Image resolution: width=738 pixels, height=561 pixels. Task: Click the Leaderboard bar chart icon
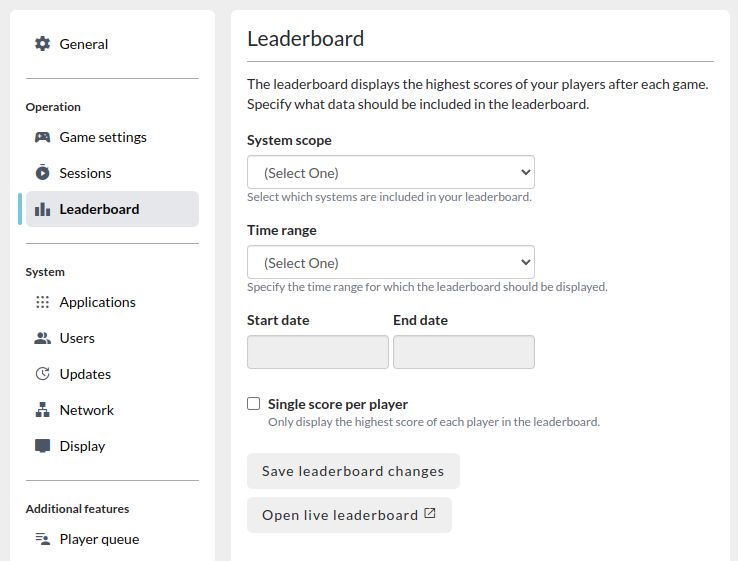42,209
